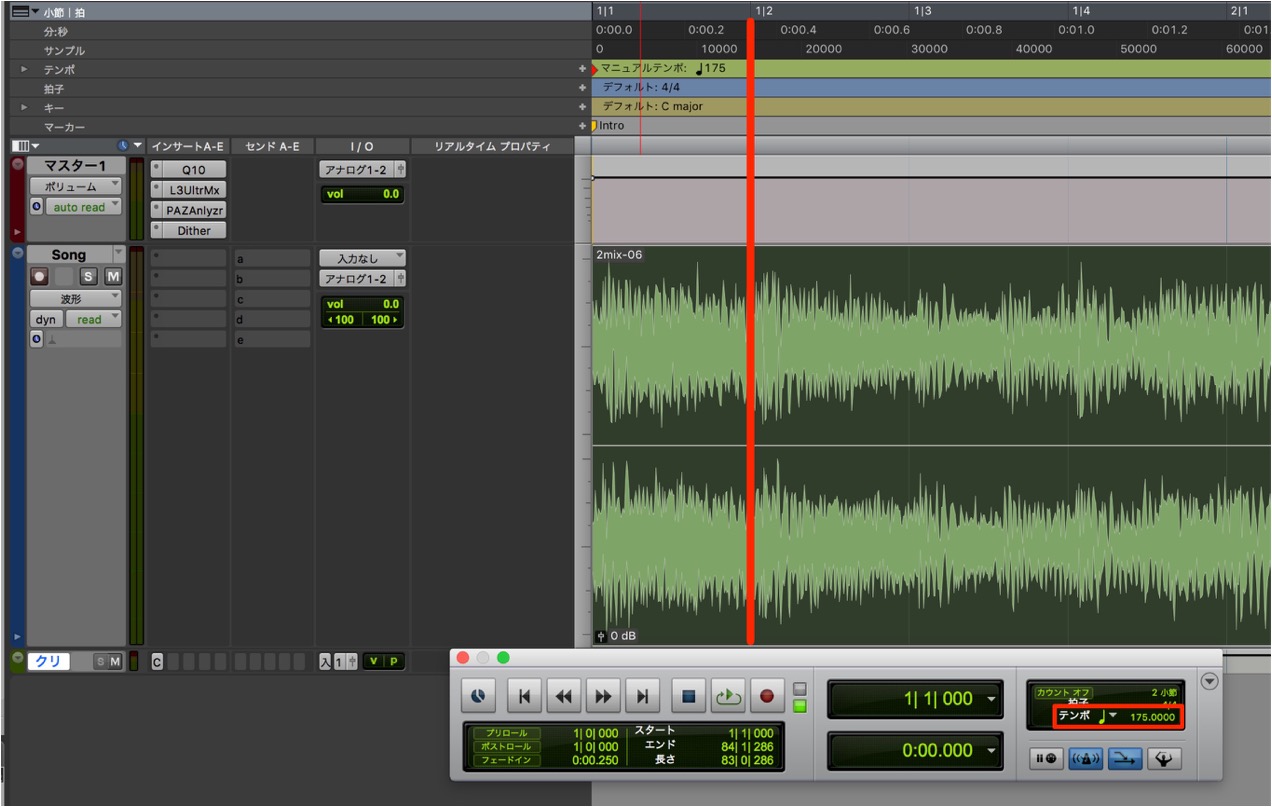Open the main counter format dropdown
The height and width of the screenshot is (807, 1272).
pos(990,699)
